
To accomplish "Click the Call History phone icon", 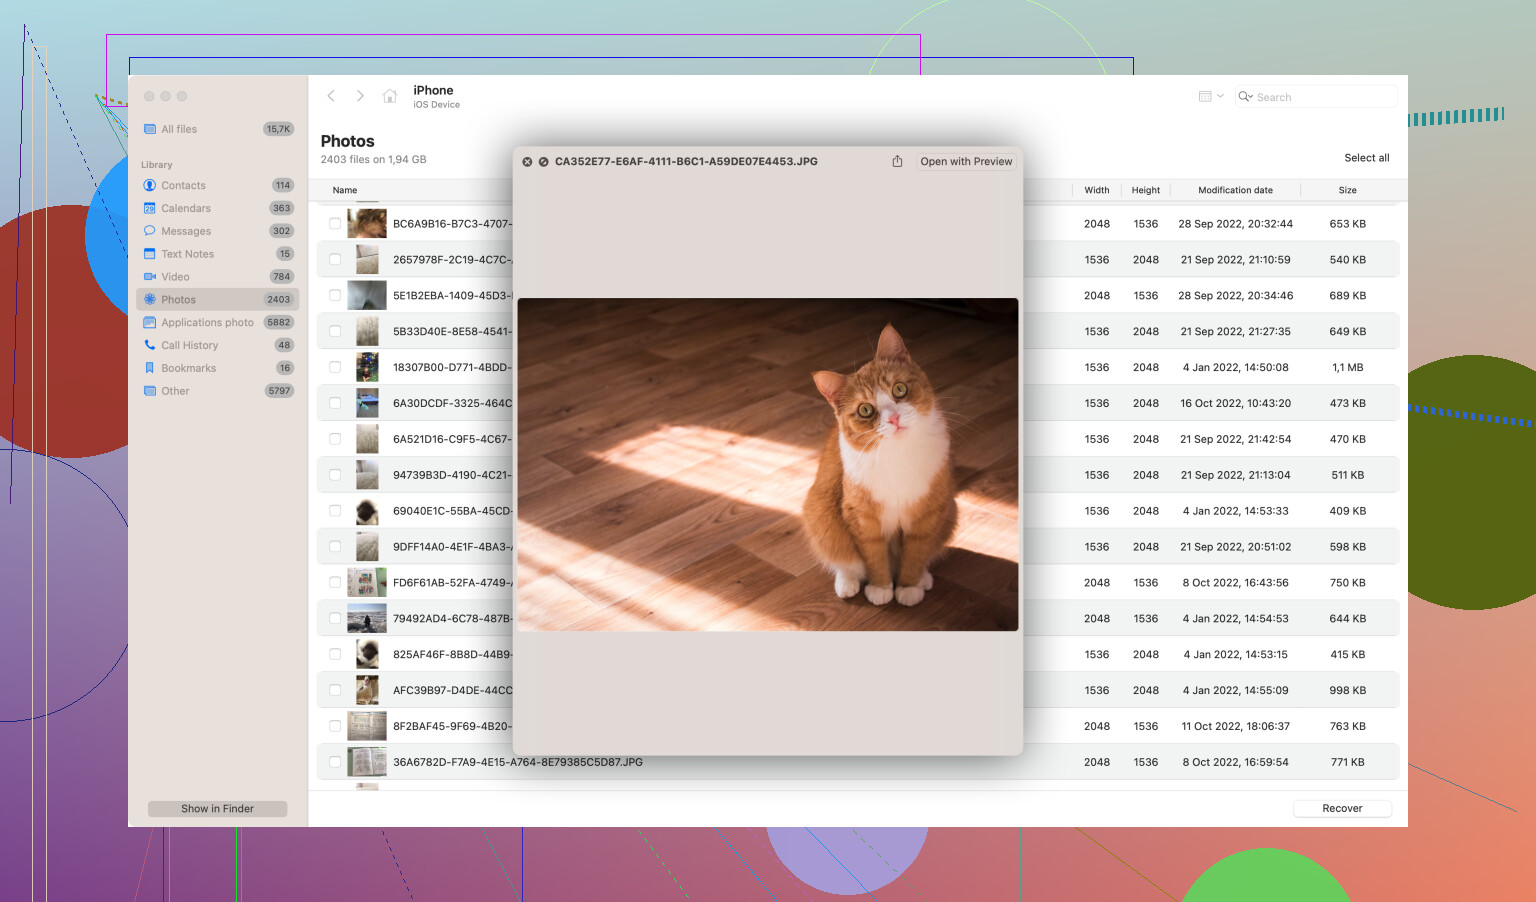I will pos(150,345).
